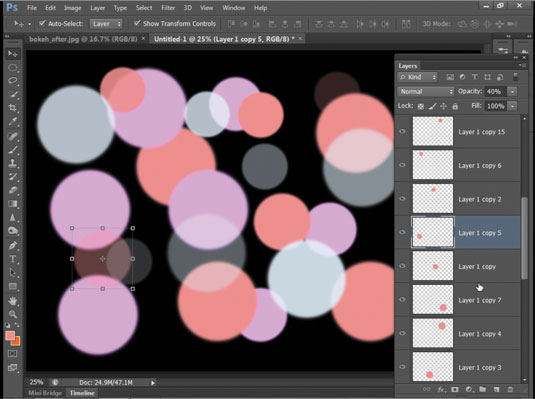
Task: Create a new group folder icon
Action: pos(482,389)
